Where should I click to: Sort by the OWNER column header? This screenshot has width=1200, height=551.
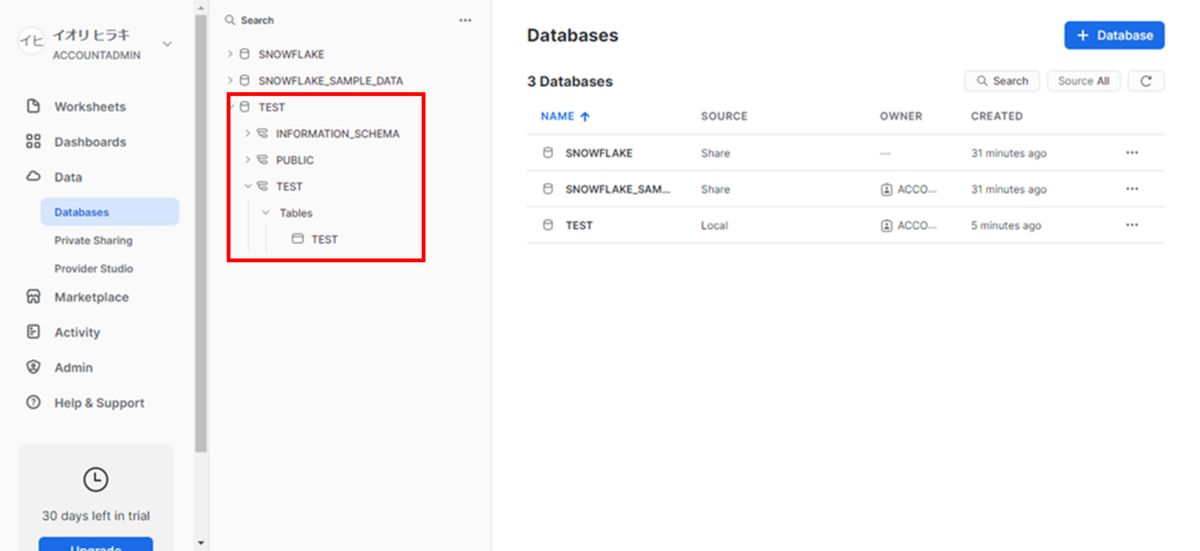[x=901, y=116]
